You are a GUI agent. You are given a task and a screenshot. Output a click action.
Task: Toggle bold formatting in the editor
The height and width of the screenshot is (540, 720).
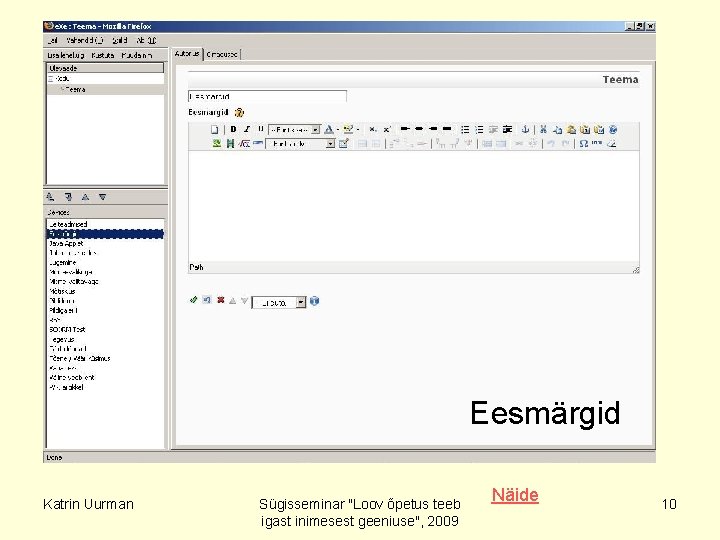[x=233, y=129]
